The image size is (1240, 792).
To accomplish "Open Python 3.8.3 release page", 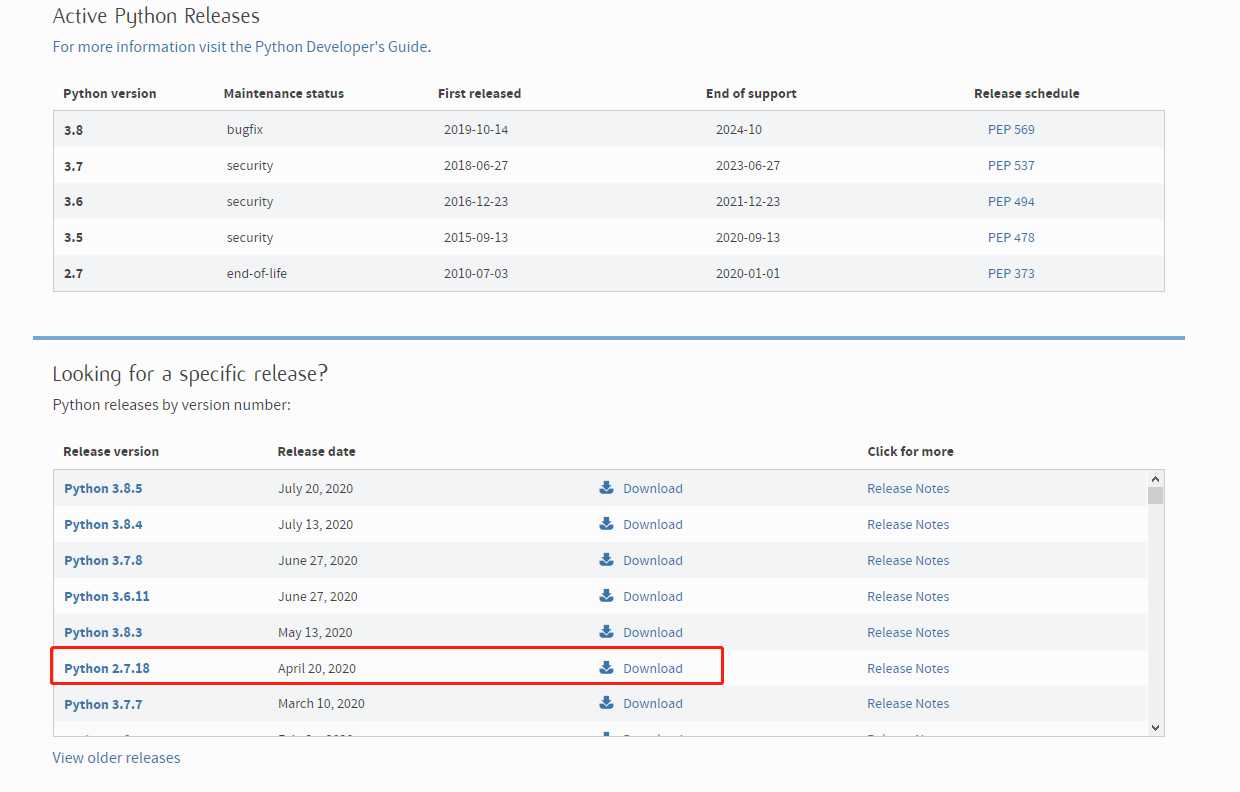I will pyautogui.click(x=103, y=633).
